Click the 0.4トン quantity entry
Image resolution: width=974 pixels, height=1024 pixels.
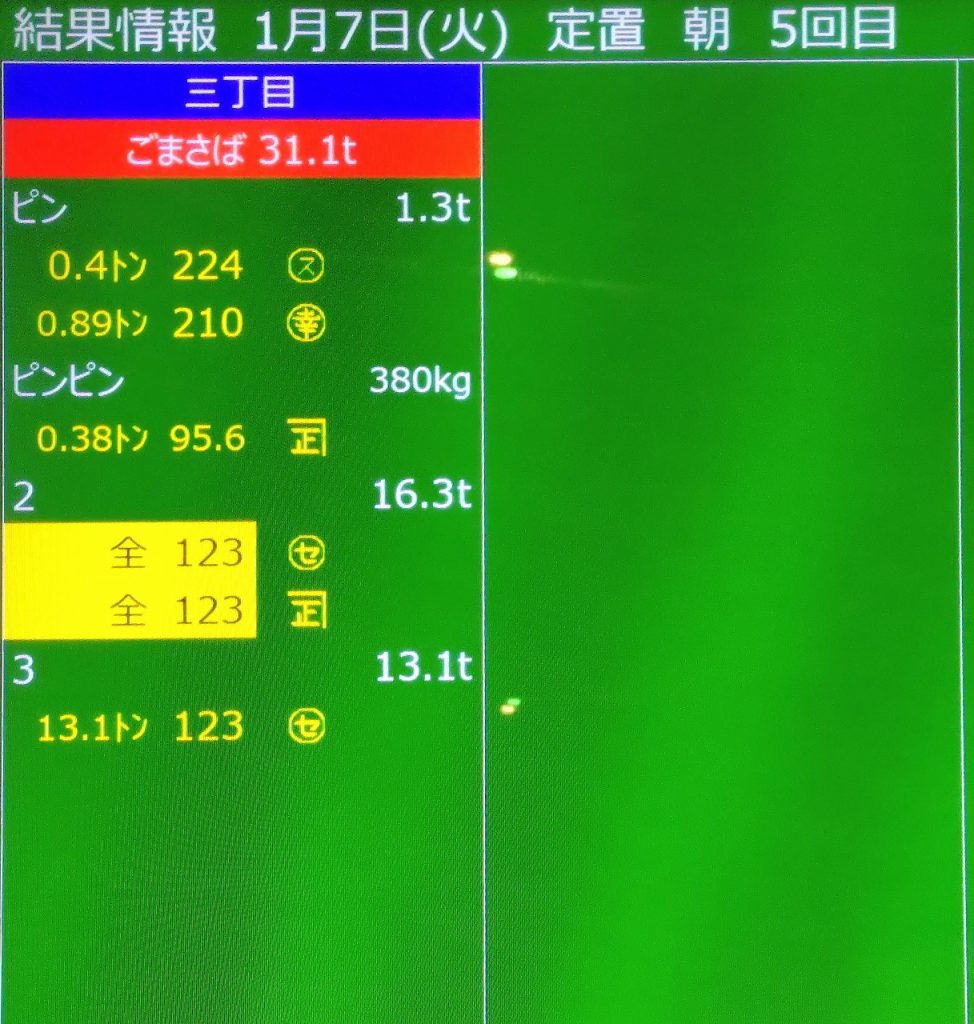tap(98, 267)
